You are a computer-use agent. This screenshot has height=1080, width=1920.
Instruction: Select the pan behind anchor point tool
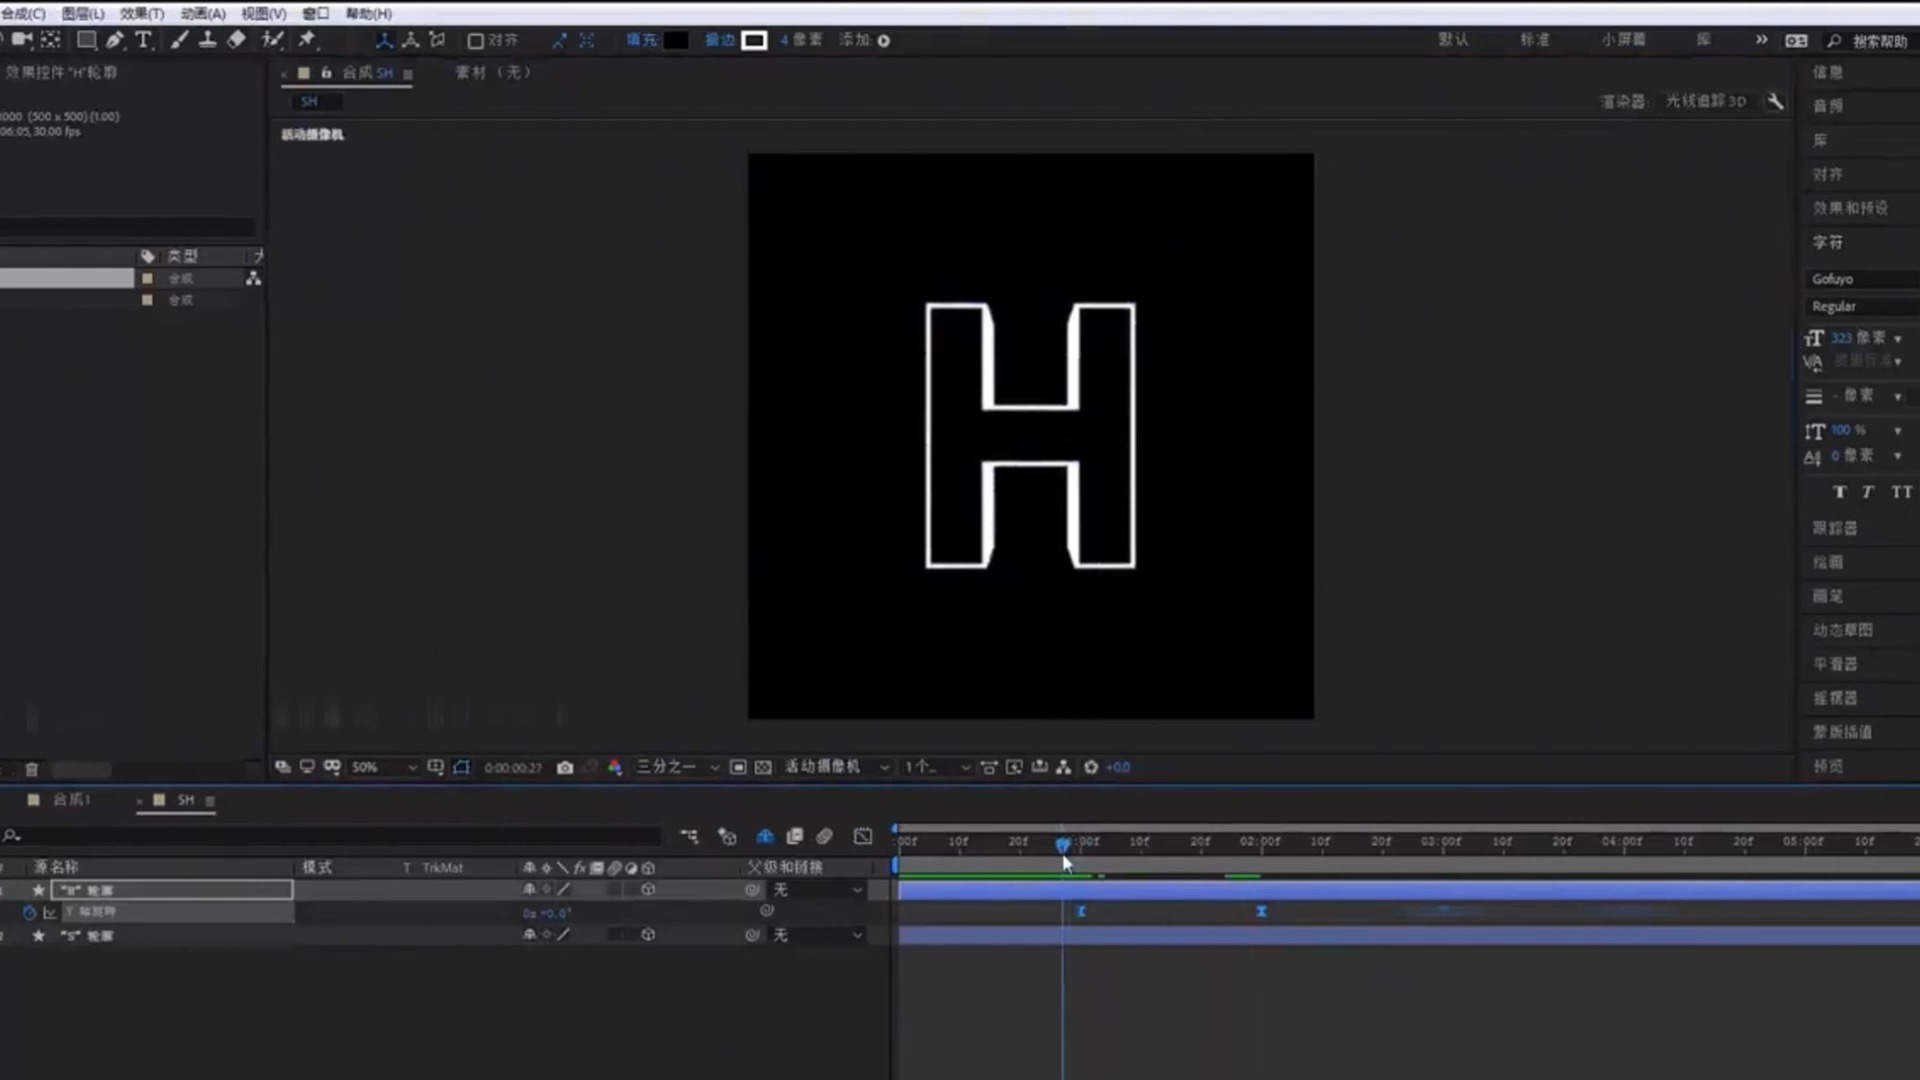tap(51, 40)
